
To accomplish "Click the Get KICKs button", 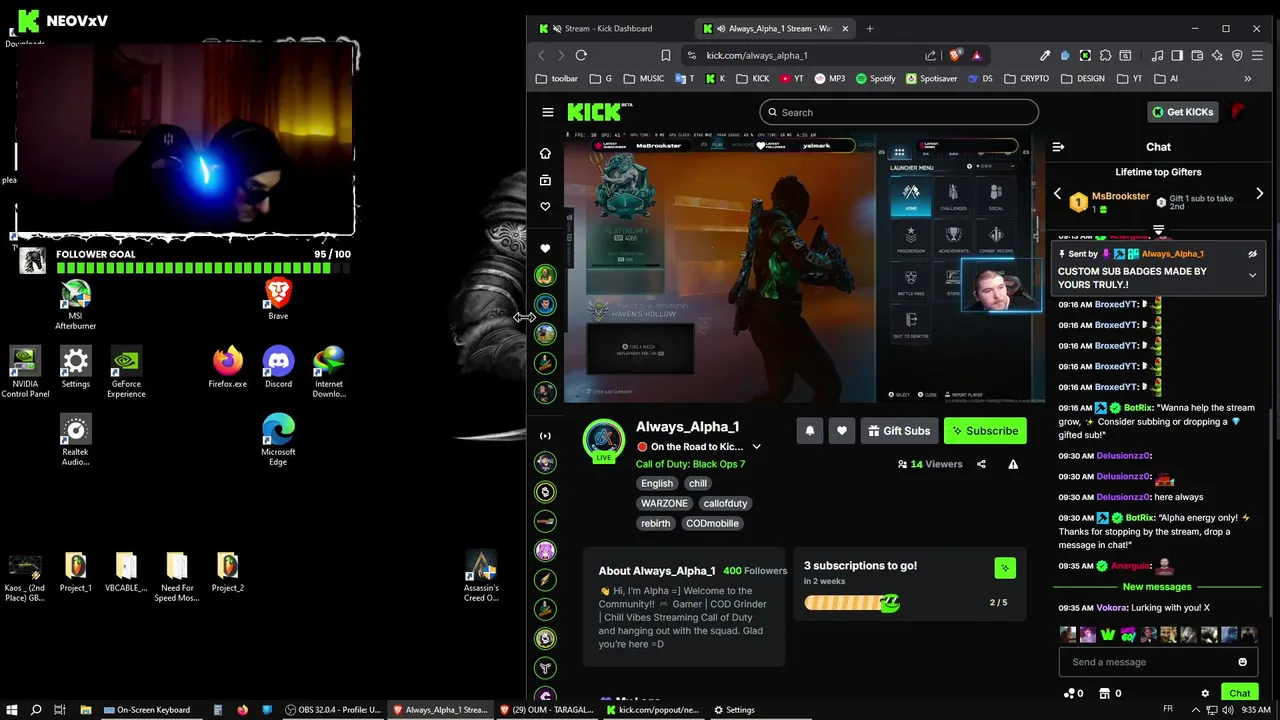I will coord(1182,112).
